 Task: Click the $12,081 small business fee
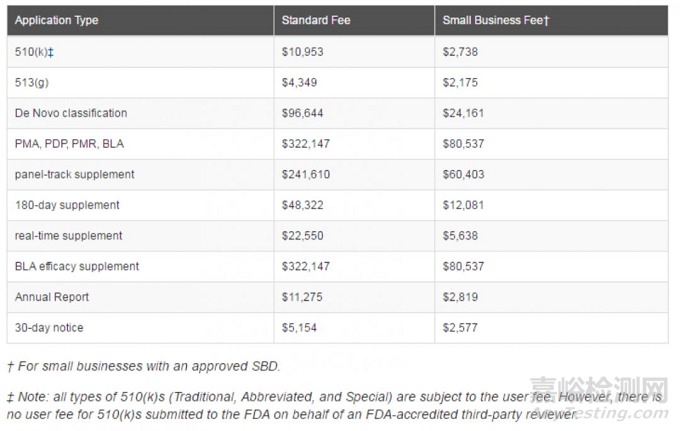(x=464, y=205)
